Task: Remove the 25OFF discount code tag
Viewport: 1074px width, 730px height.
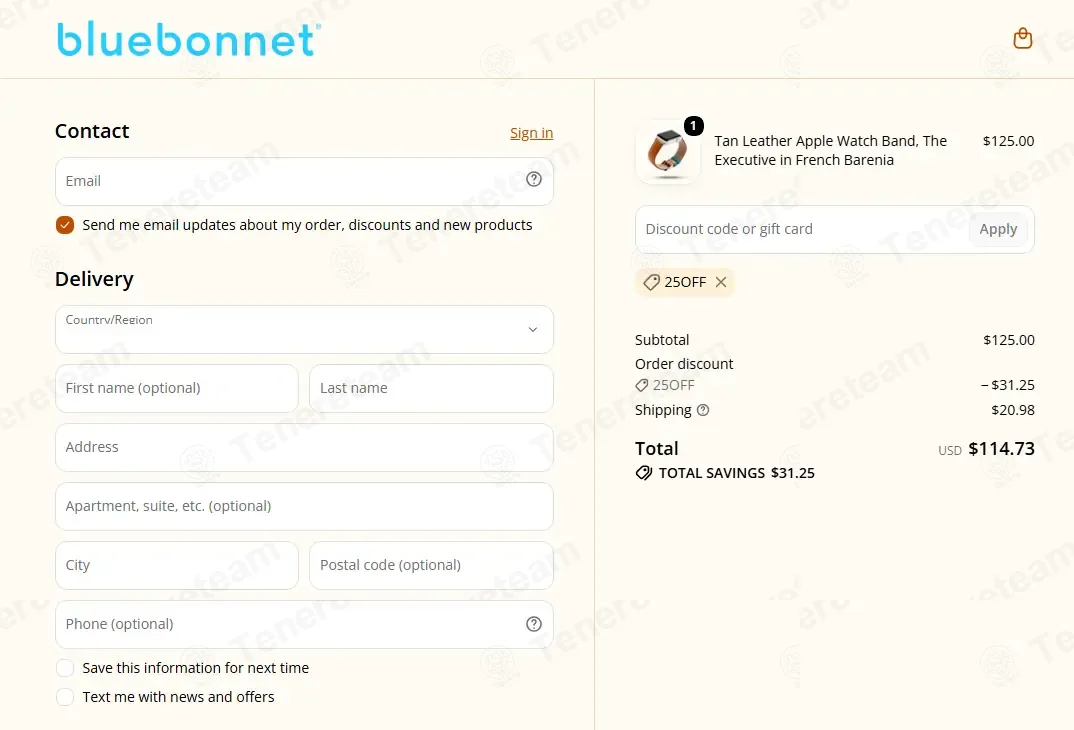Action: click(x=721, y=282)
